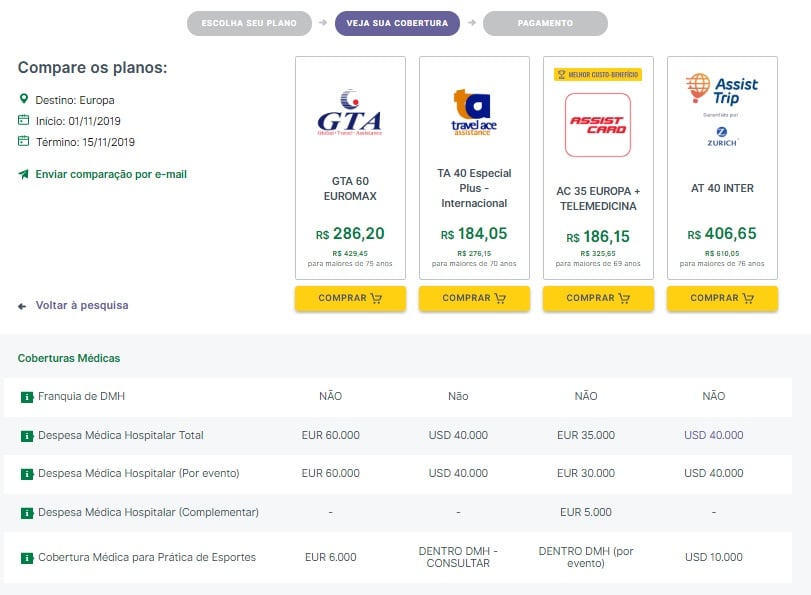811x595 pixels.
Task: Click info icon for Despesa Médica Hospitalar Total
Action: (27, 436)
